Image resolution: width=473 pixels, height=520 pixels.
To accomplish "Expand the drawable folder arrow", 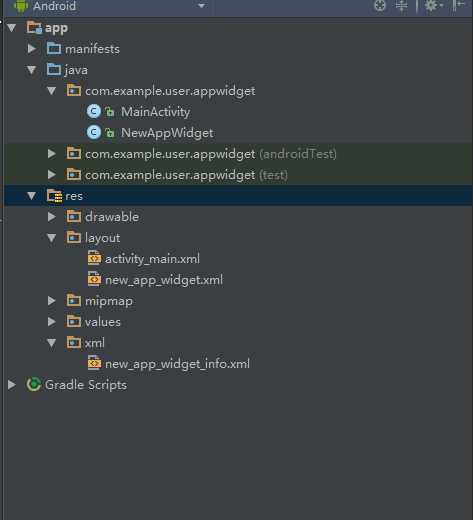I will [52, 217].
